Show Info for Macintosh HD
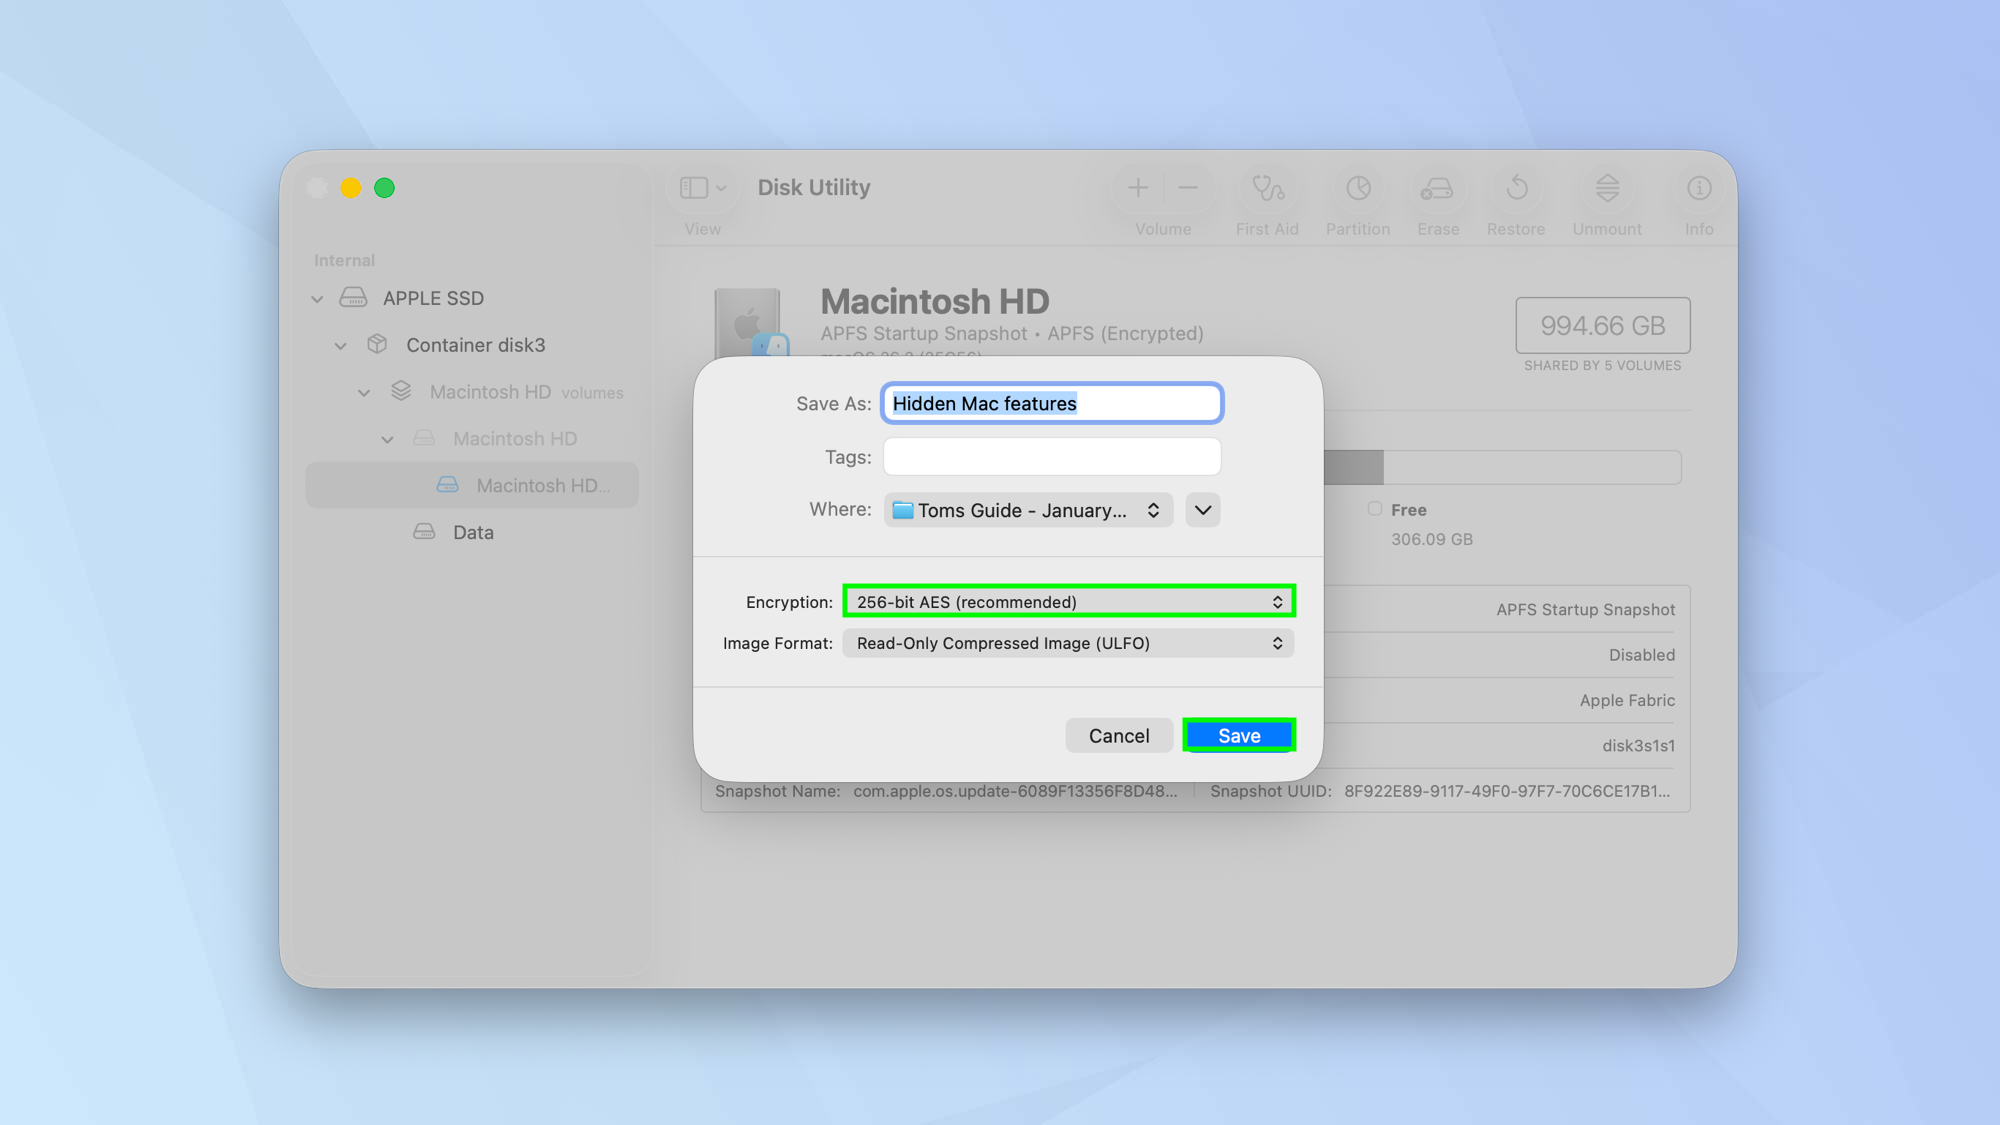 (x=1698, y=197)
